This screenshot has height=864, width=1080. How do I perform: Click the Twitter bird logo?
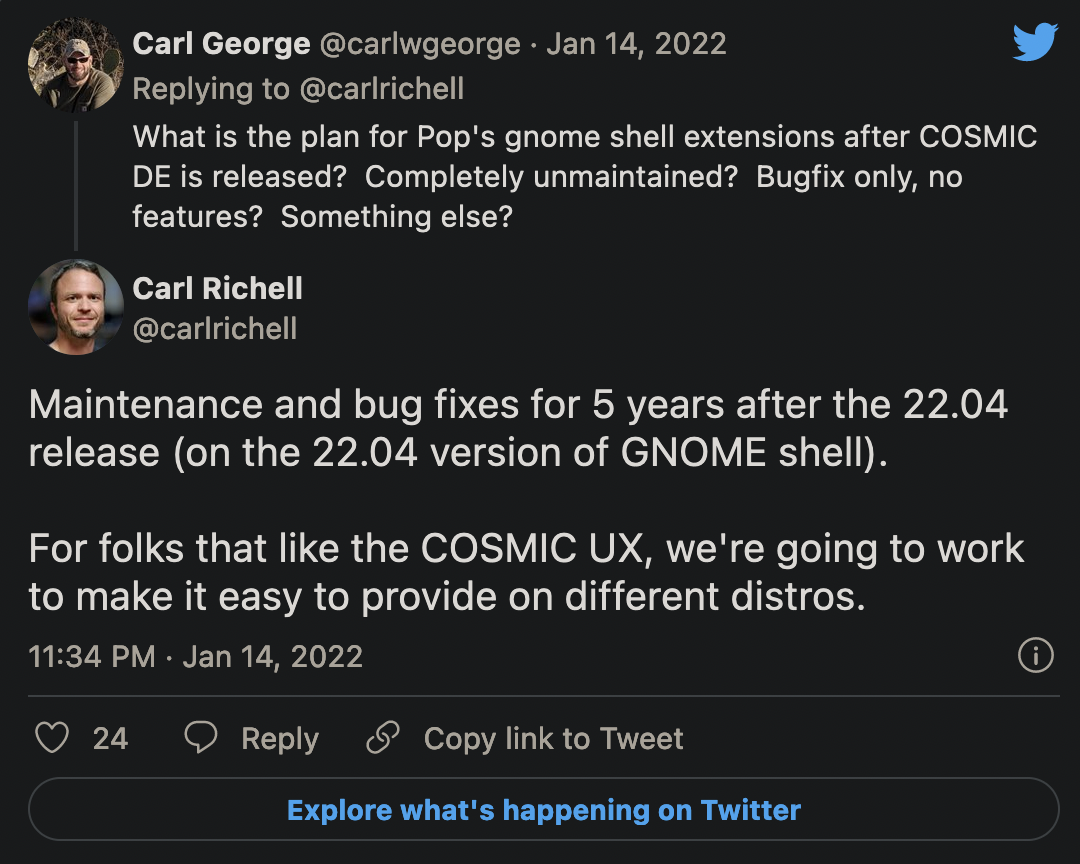click(1034, 43)
